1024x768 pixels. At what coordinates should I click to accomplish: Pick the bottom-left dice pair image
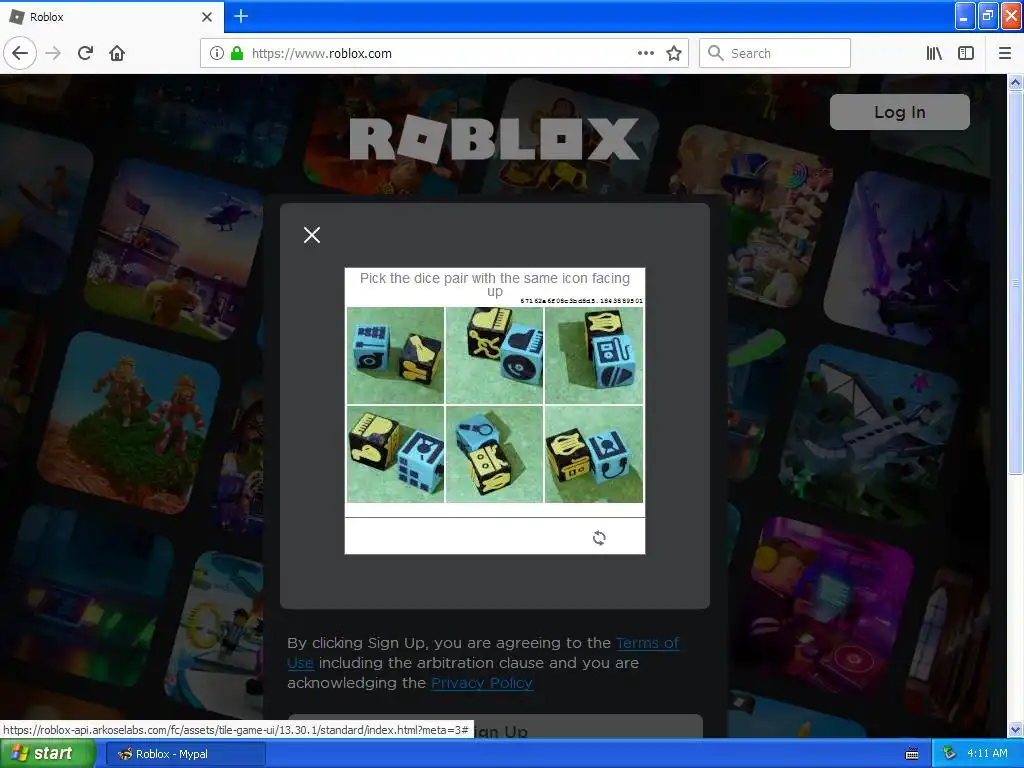pos(395,454)
